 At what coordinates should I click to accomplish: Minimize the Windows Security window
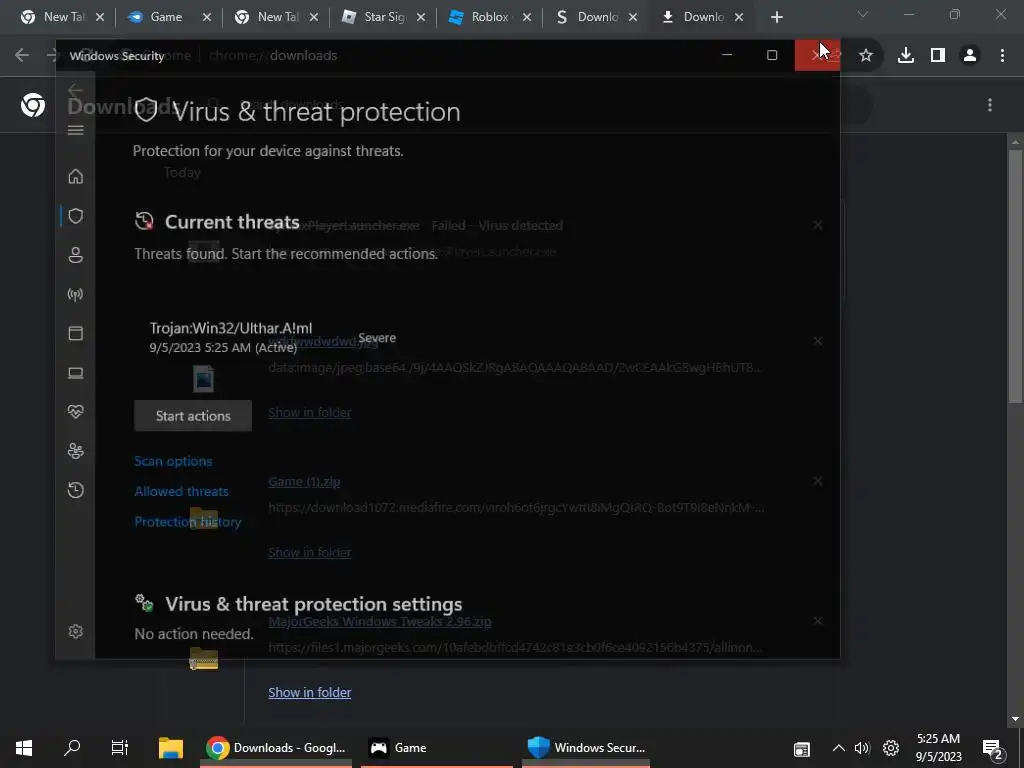[727, 55]
